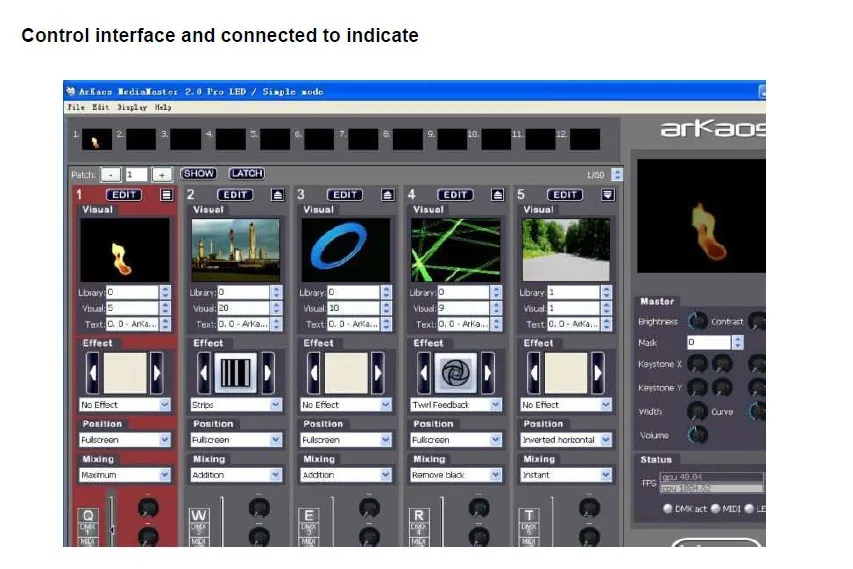Viewport: 853px width, 569px height.
Task: Toggle the SHOW button
Action: click(x=199, y=174)
